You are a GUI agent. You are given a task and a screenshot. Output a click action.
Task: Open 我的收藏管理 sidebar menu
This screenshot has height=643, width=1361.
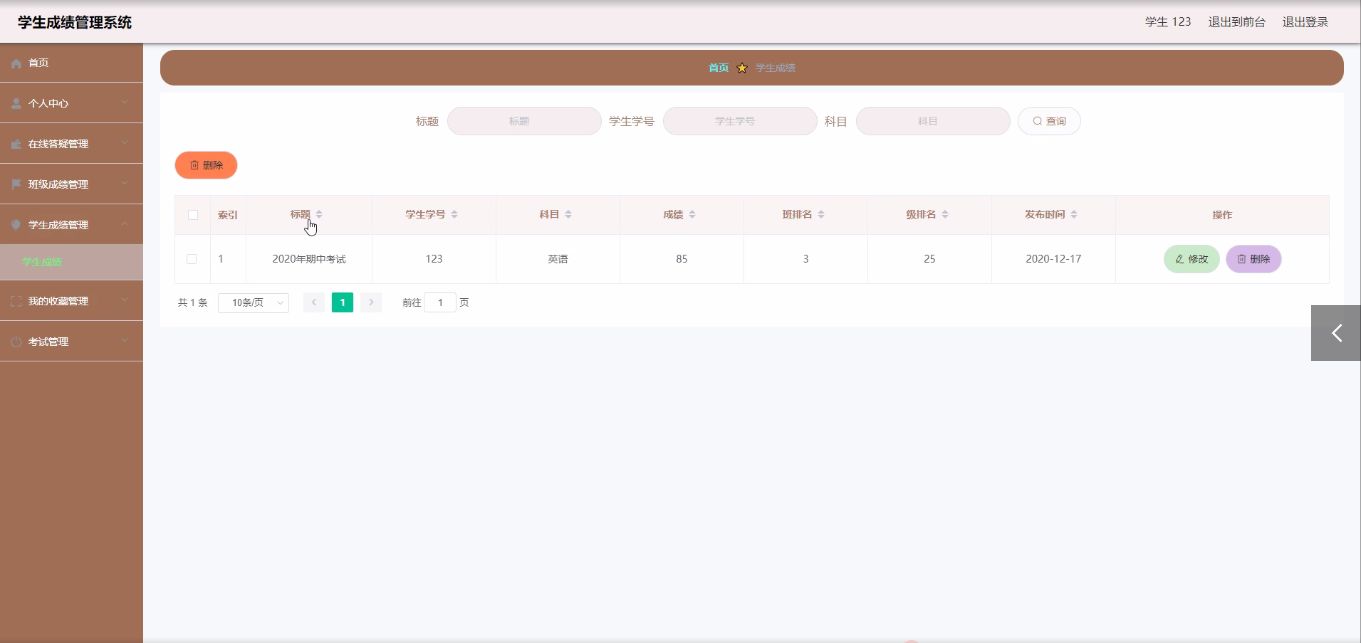click(71, 301)
